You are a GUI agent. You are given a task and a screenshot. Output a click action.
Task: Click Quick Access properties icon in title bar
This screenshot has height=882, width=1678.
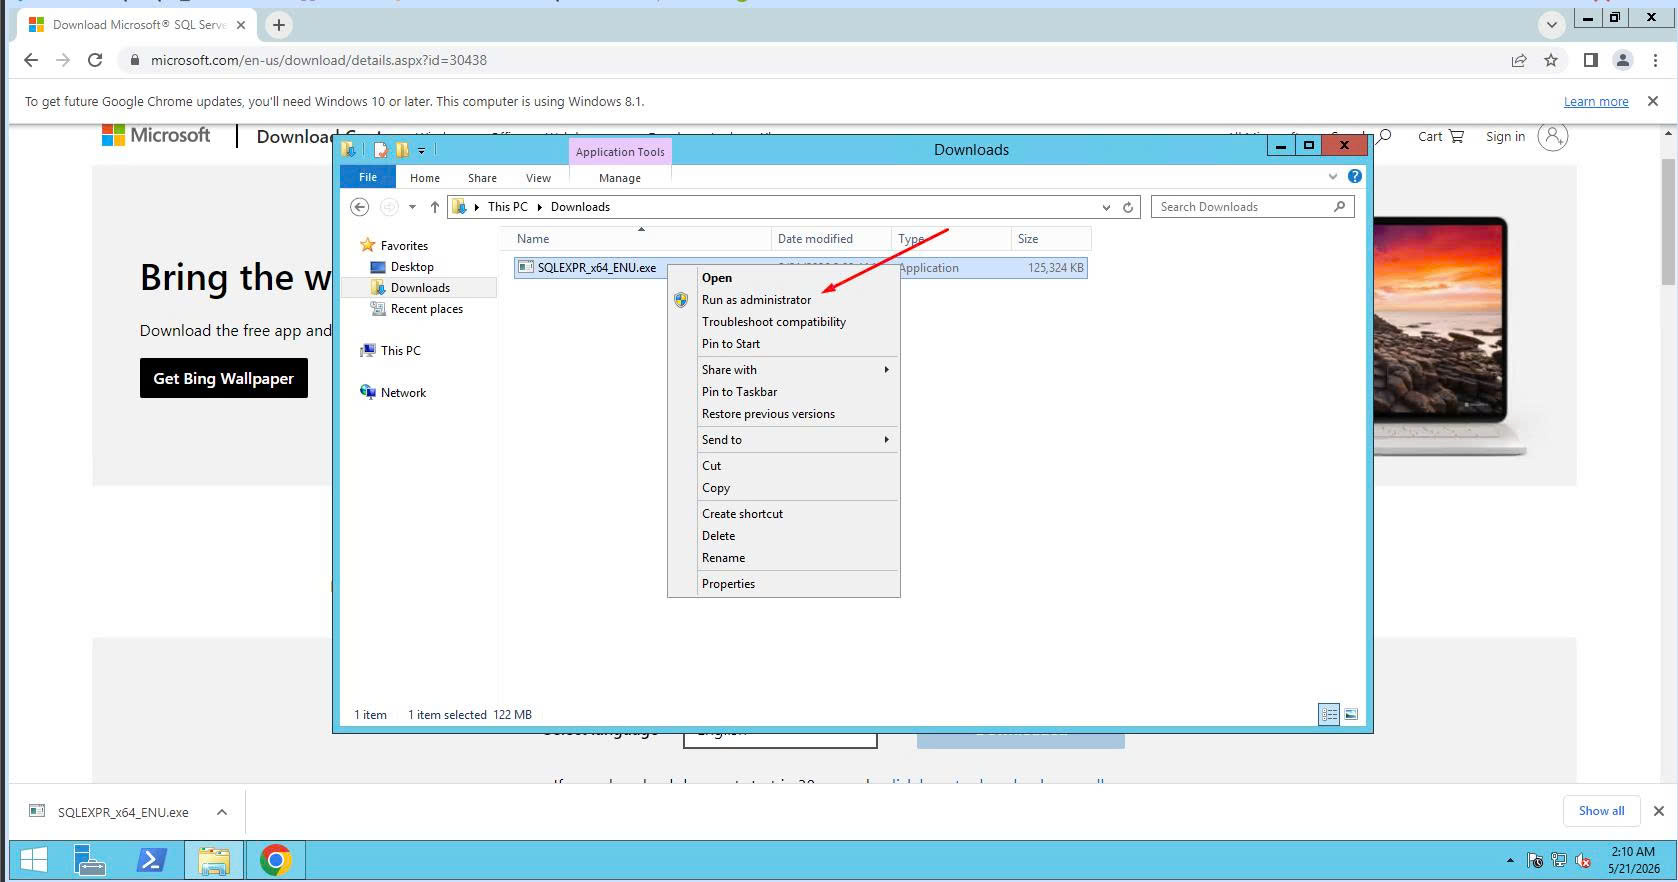[381, 150]
